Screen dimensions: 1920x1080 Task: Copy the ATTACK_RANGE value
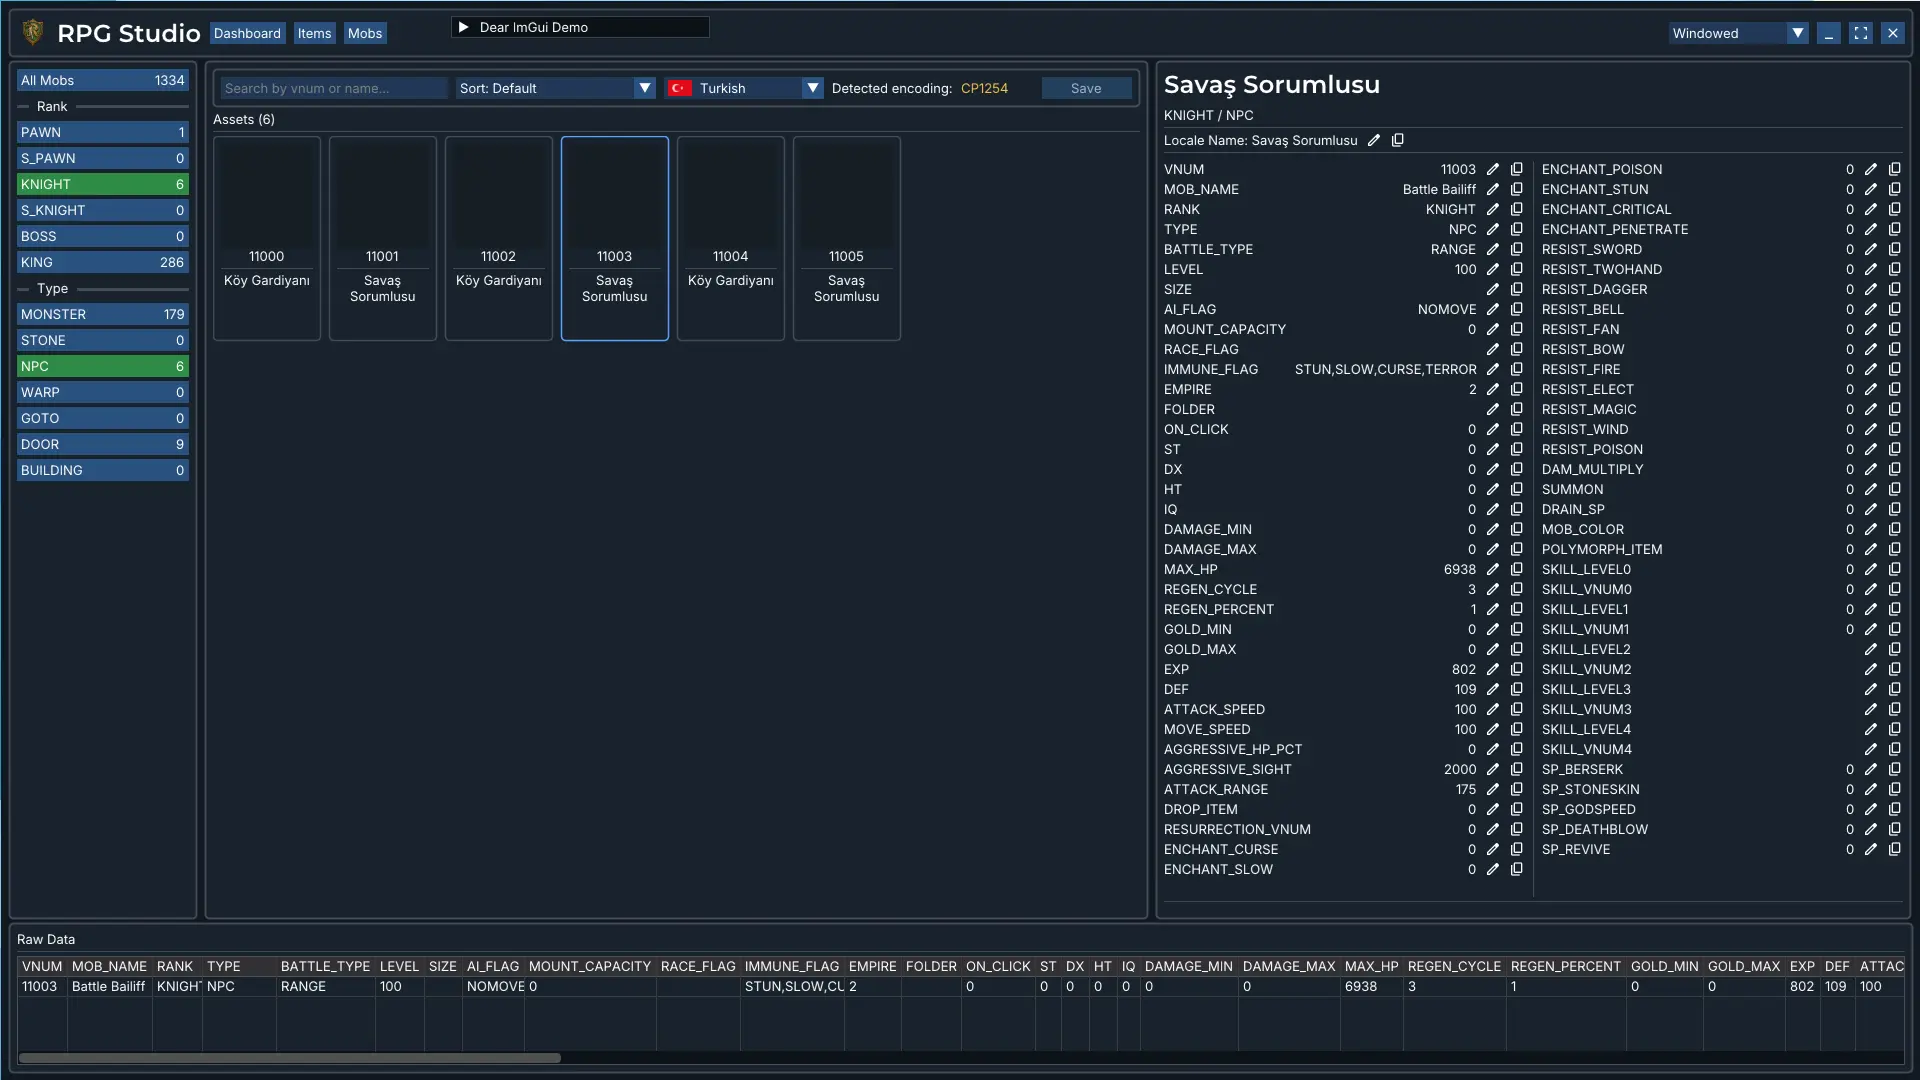point(1517,789)
